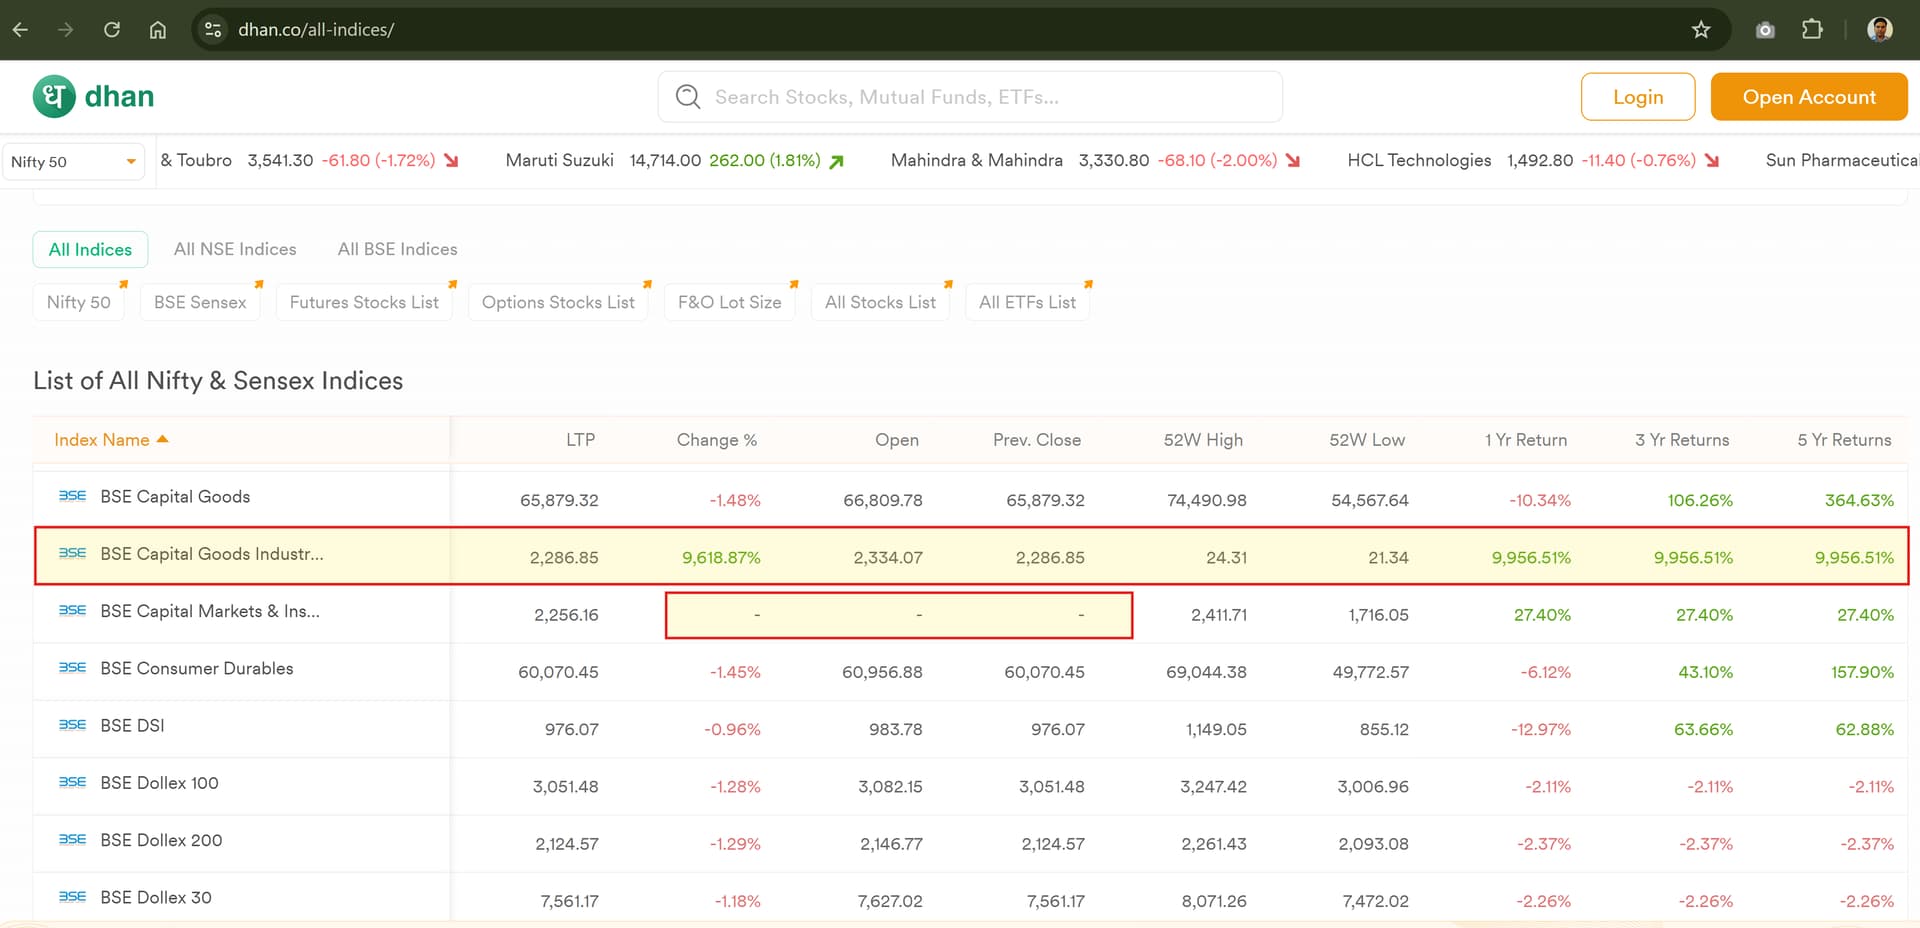Open the browser profile avatar

1879,30
